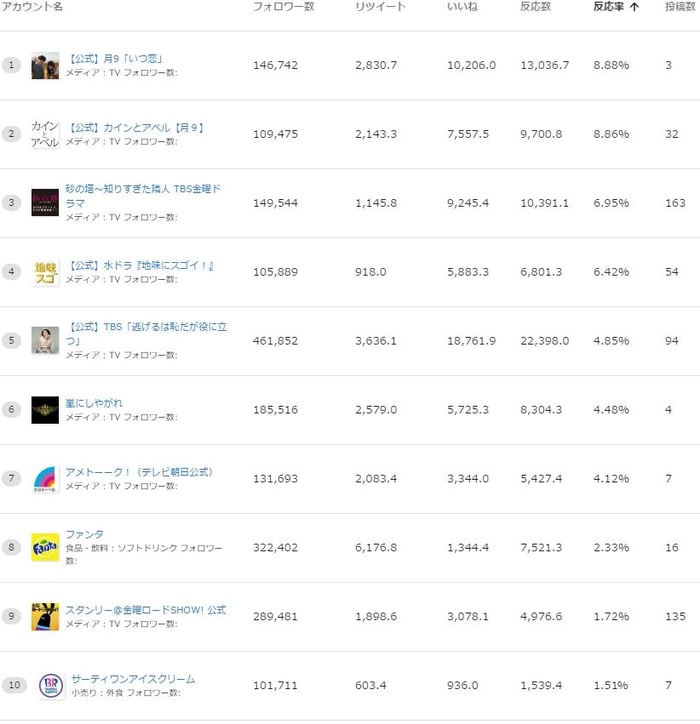This screenshot has width=700, height=724.
Task: Click the いいね column header
Action: point(462,6)
